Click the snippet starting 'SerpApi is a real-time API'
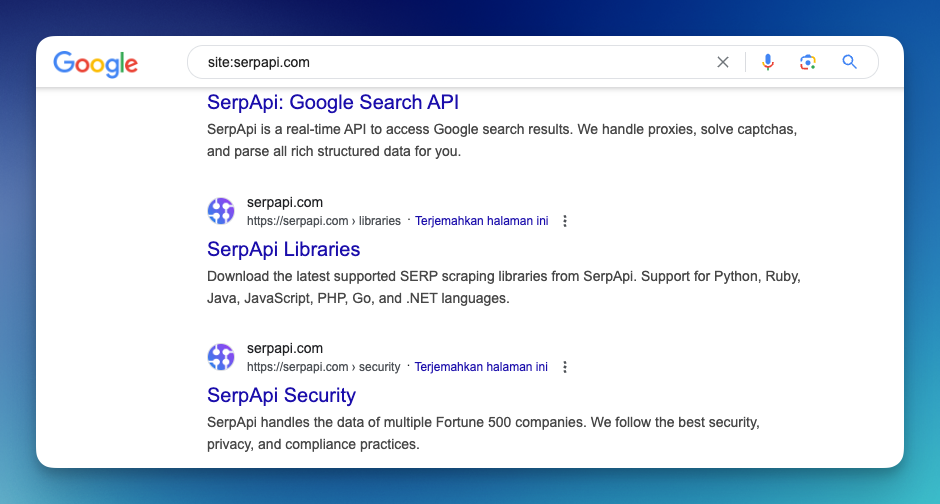Screen dimensions: 940x504 (502, 140)
